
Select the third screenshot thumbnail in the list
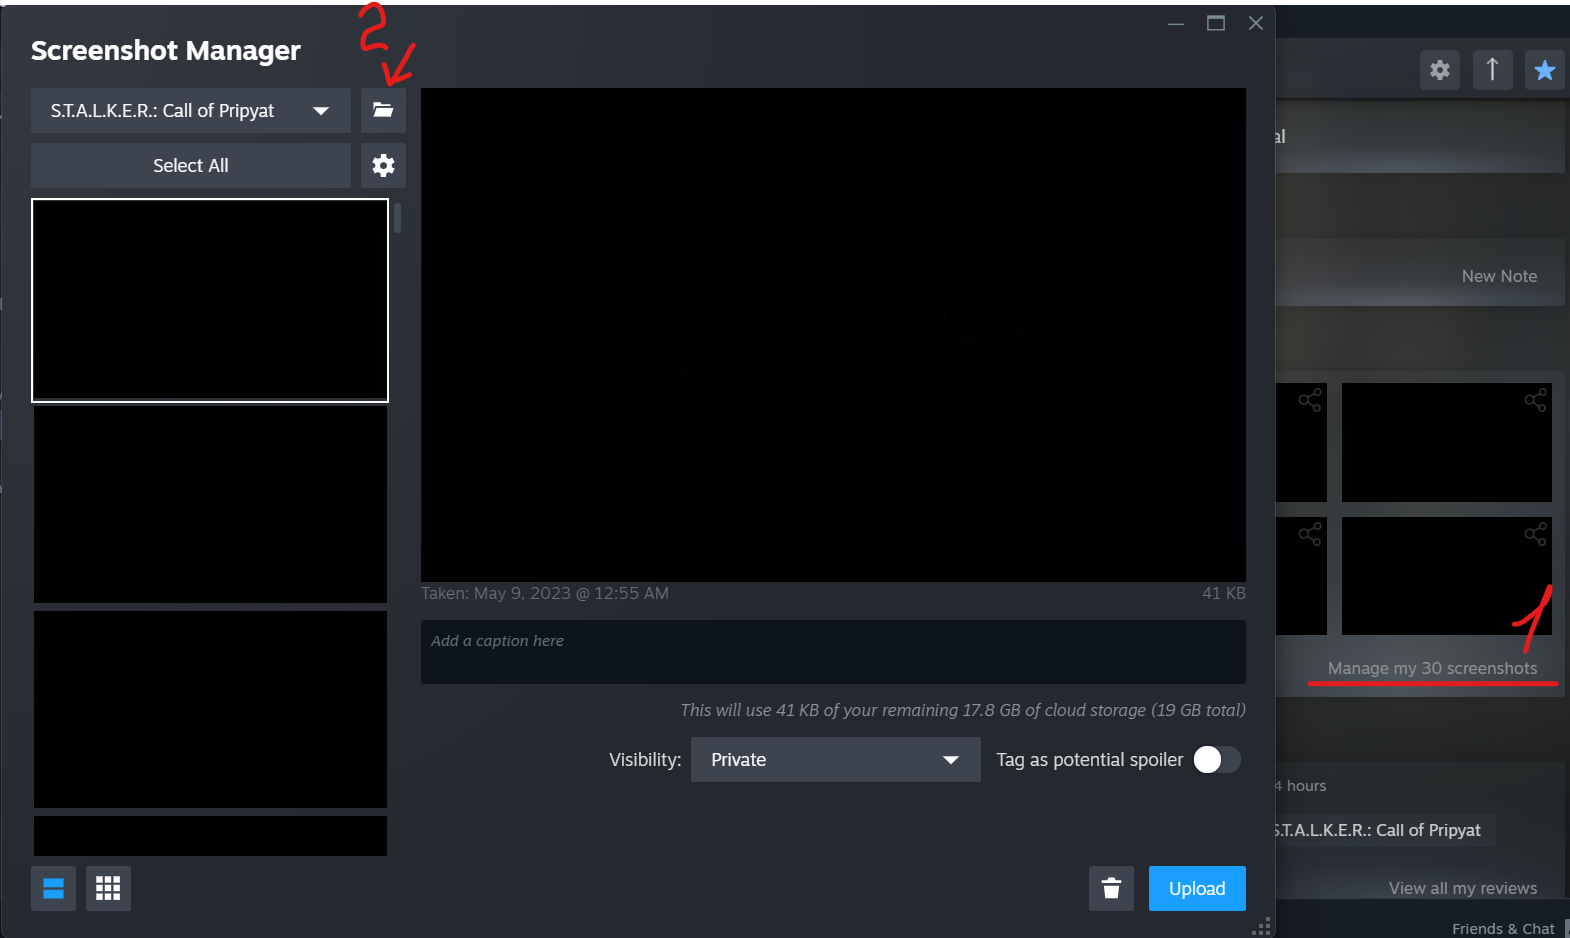pyautogui.click(x=210, y=709)
